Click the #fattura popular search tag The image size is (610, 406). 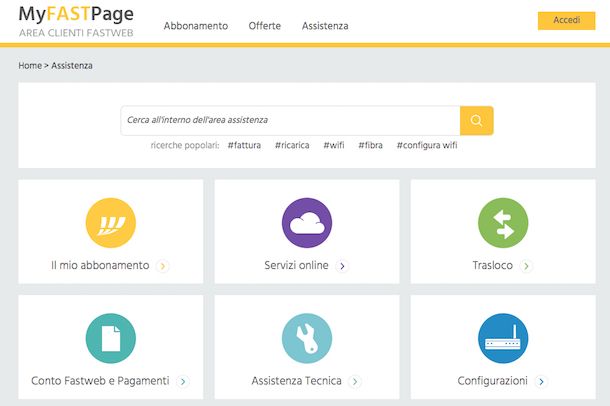pos(244,145)
